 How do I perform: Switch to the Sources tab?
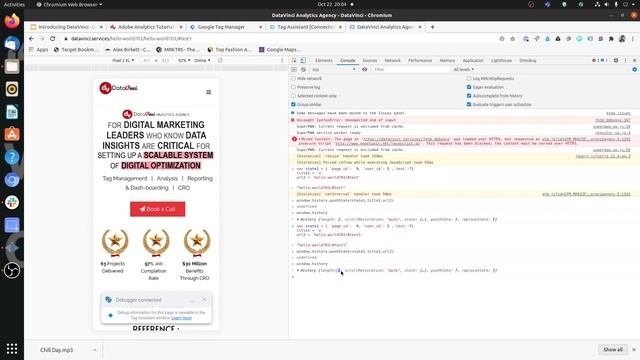370,60
